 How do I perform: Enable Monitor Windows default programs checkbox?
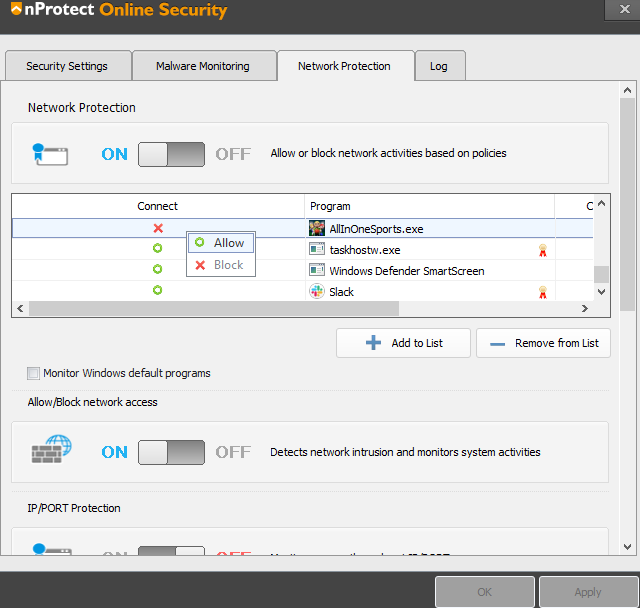click(34, 374)
